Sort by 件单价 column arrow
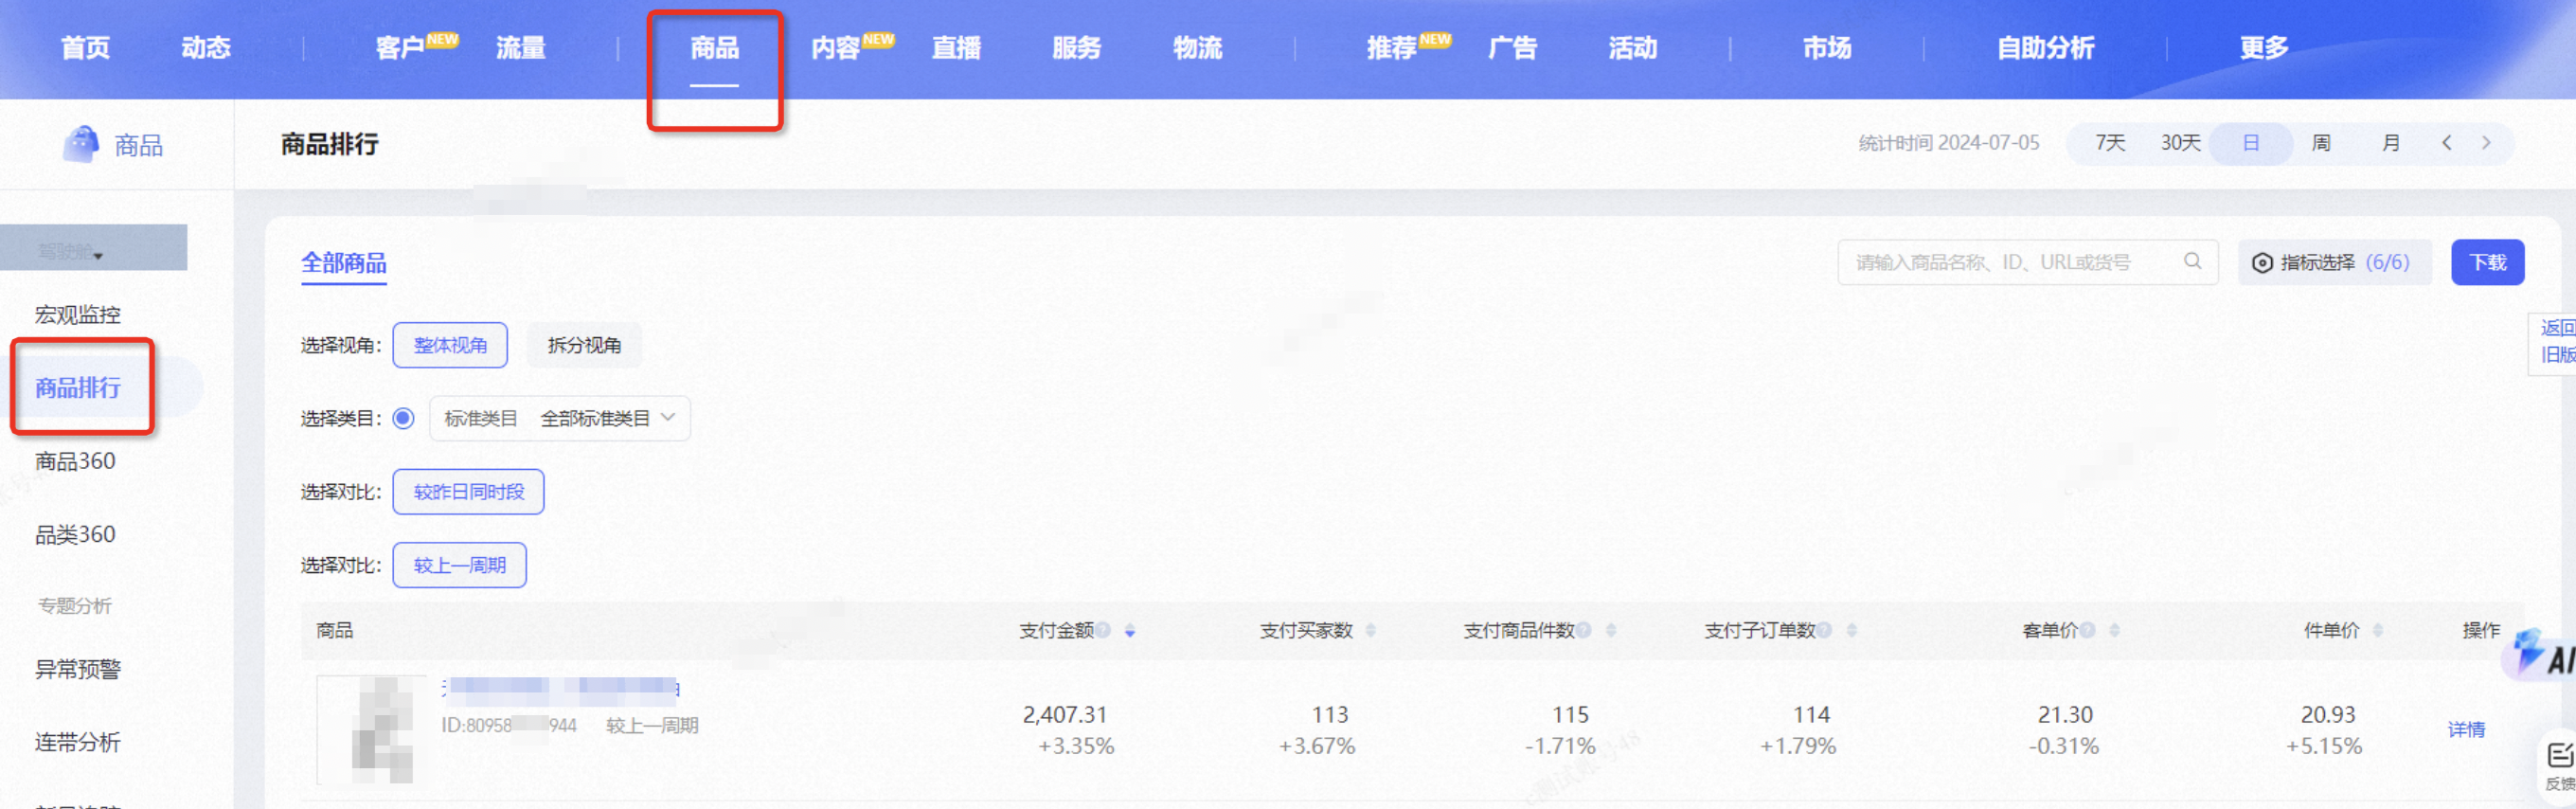Image resolution: width=2576 pixels, height=809 pixels. pos(2377,630)
